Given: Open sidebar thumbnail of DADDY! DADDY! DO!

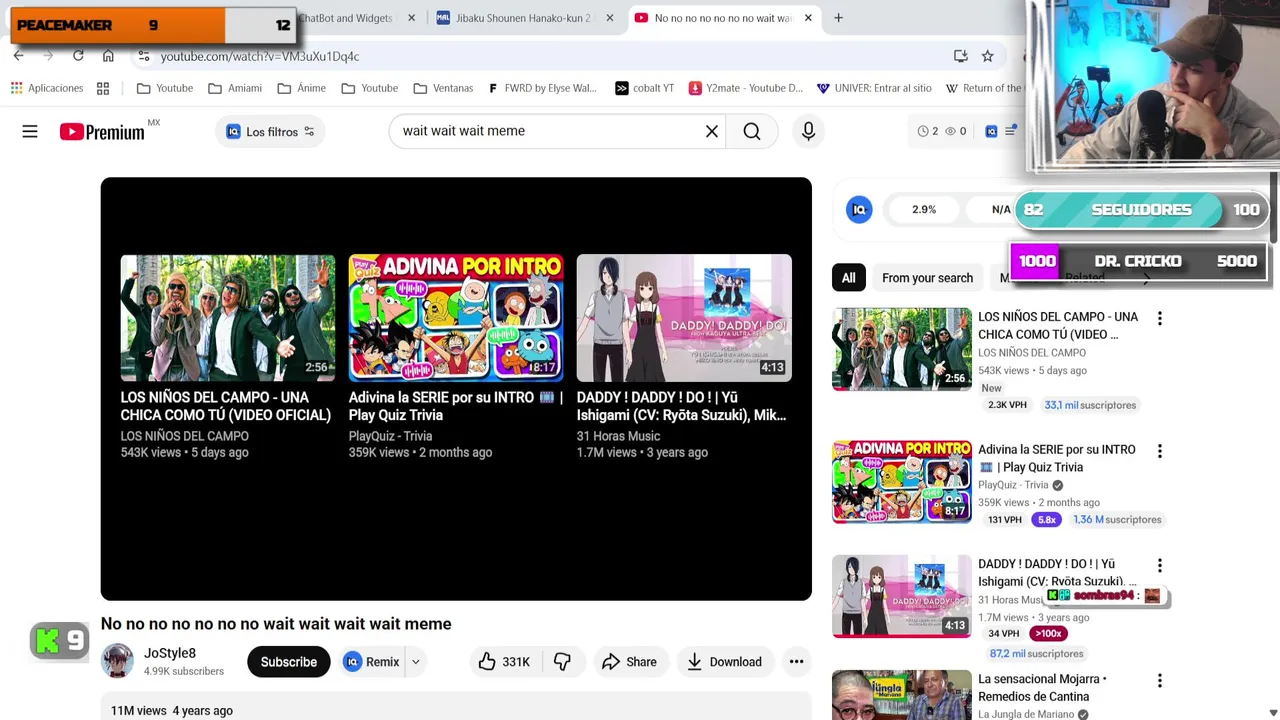Looking at the screenshot, I should tap(901, 596).
